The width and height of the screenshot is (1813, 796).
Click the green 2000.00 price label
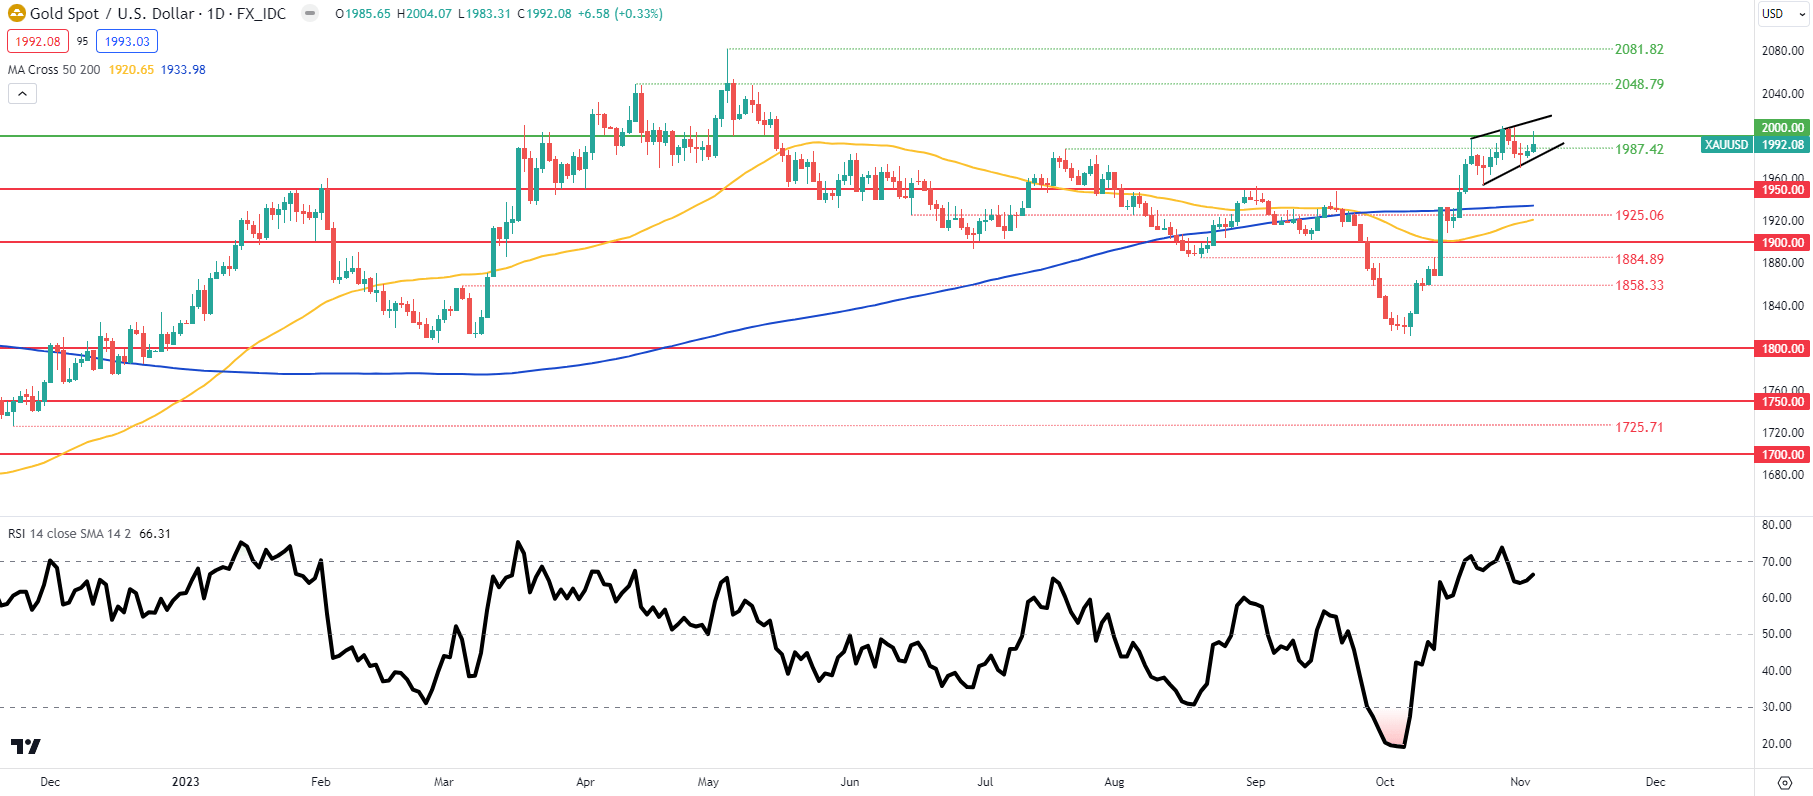(1782, 128)
